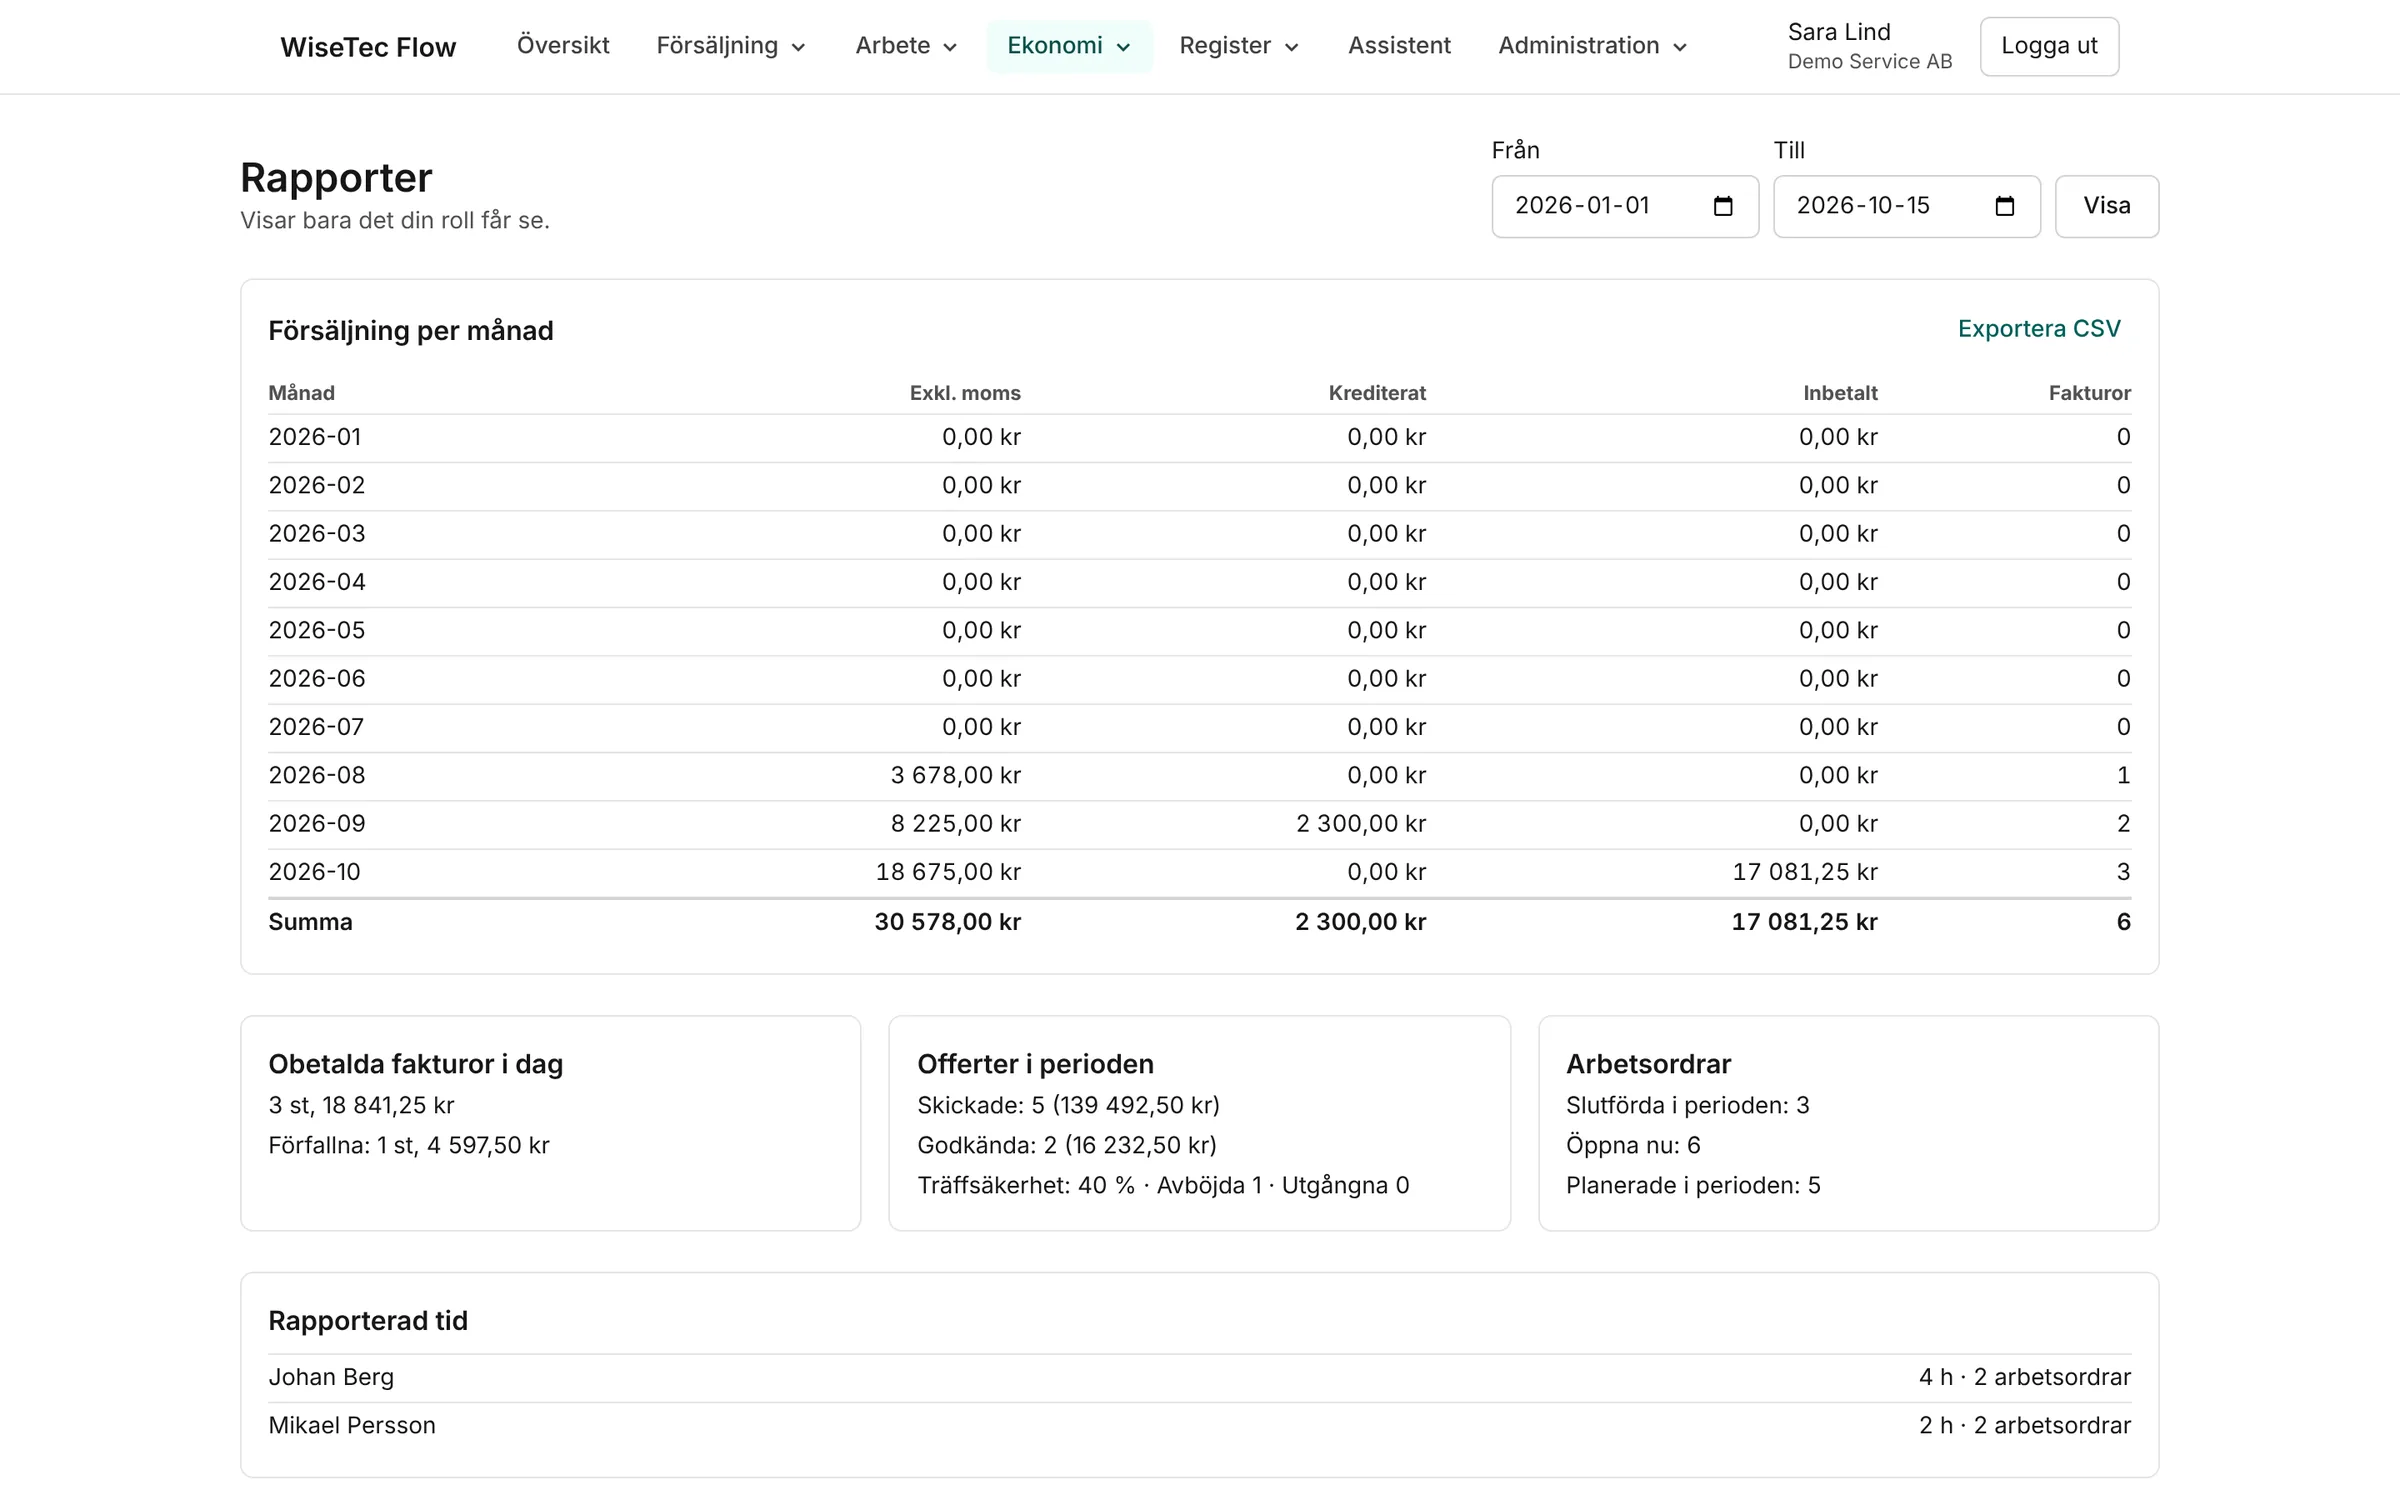This screenshot has height=1500, width=2400.
Task: Click the Summa total 30 578,00 kr
Action: coord(948,922)
